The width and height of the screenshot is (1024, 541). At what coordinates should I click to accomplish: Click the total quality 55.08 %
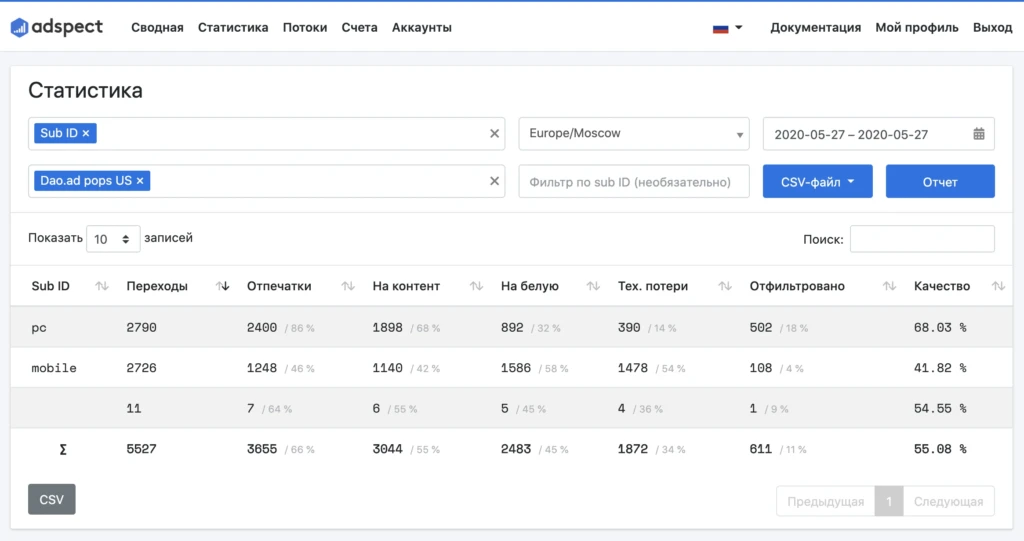pyautogui.click(x=940, y=449)
